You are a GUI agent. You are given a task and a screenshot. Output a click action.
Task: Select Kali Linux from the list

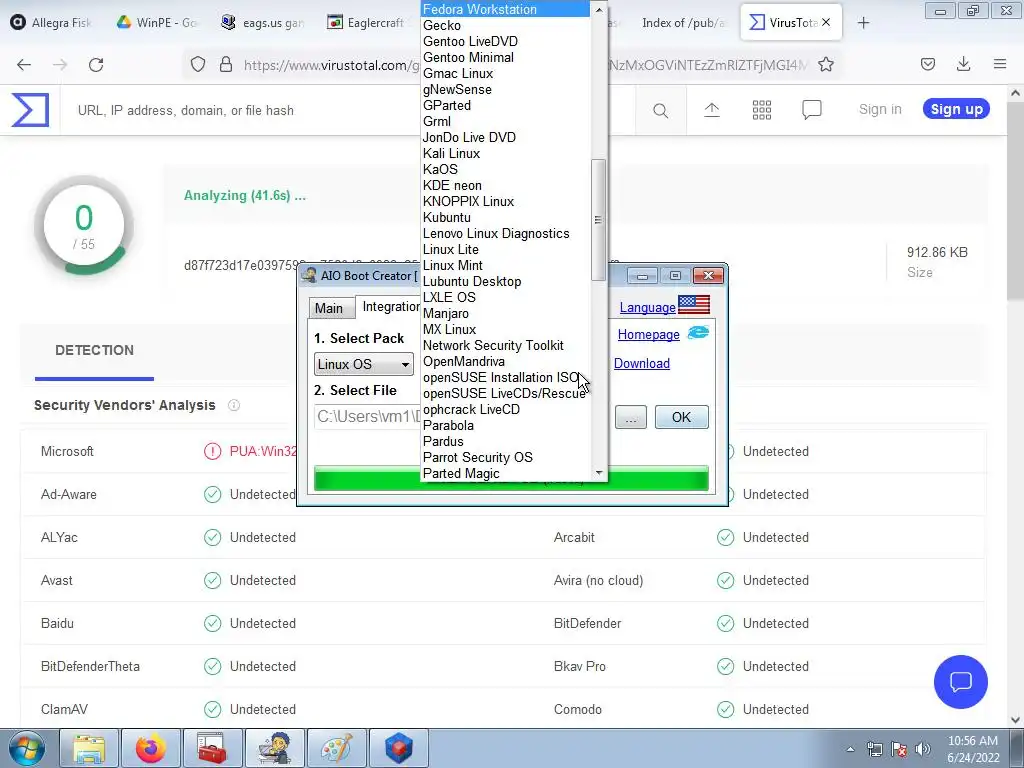(x=505, y=153)
